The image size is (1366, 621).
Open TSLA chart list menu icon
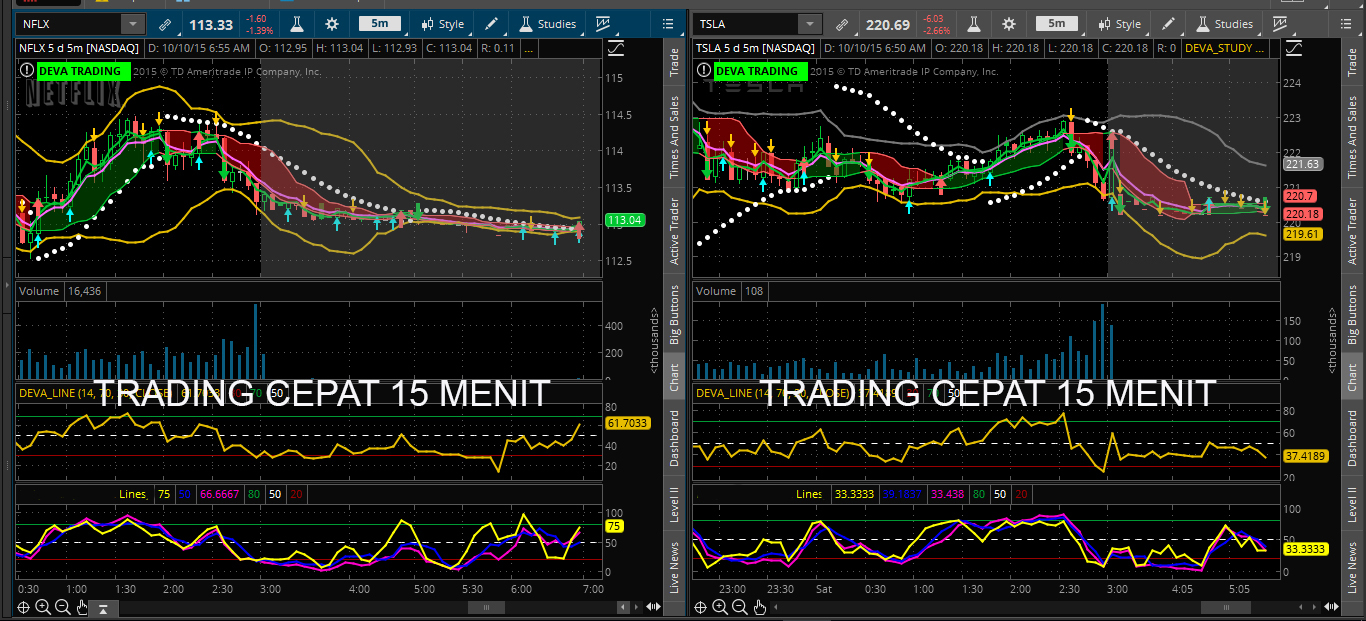coord(1344,24)
